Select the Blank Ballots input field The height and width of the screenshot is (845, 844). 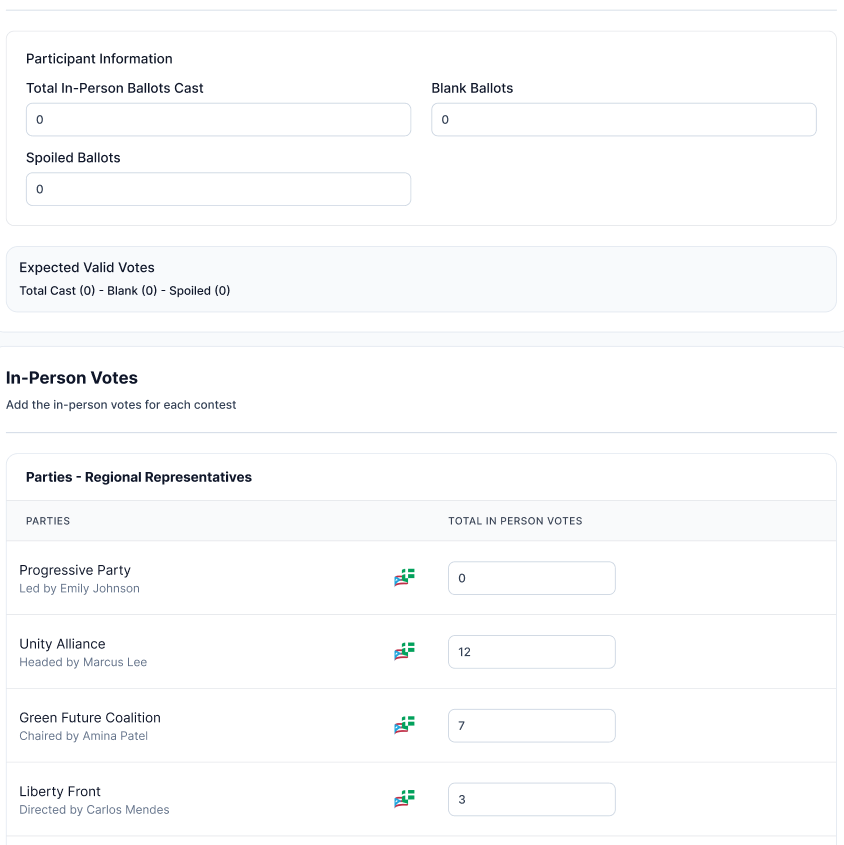(623, 119)
